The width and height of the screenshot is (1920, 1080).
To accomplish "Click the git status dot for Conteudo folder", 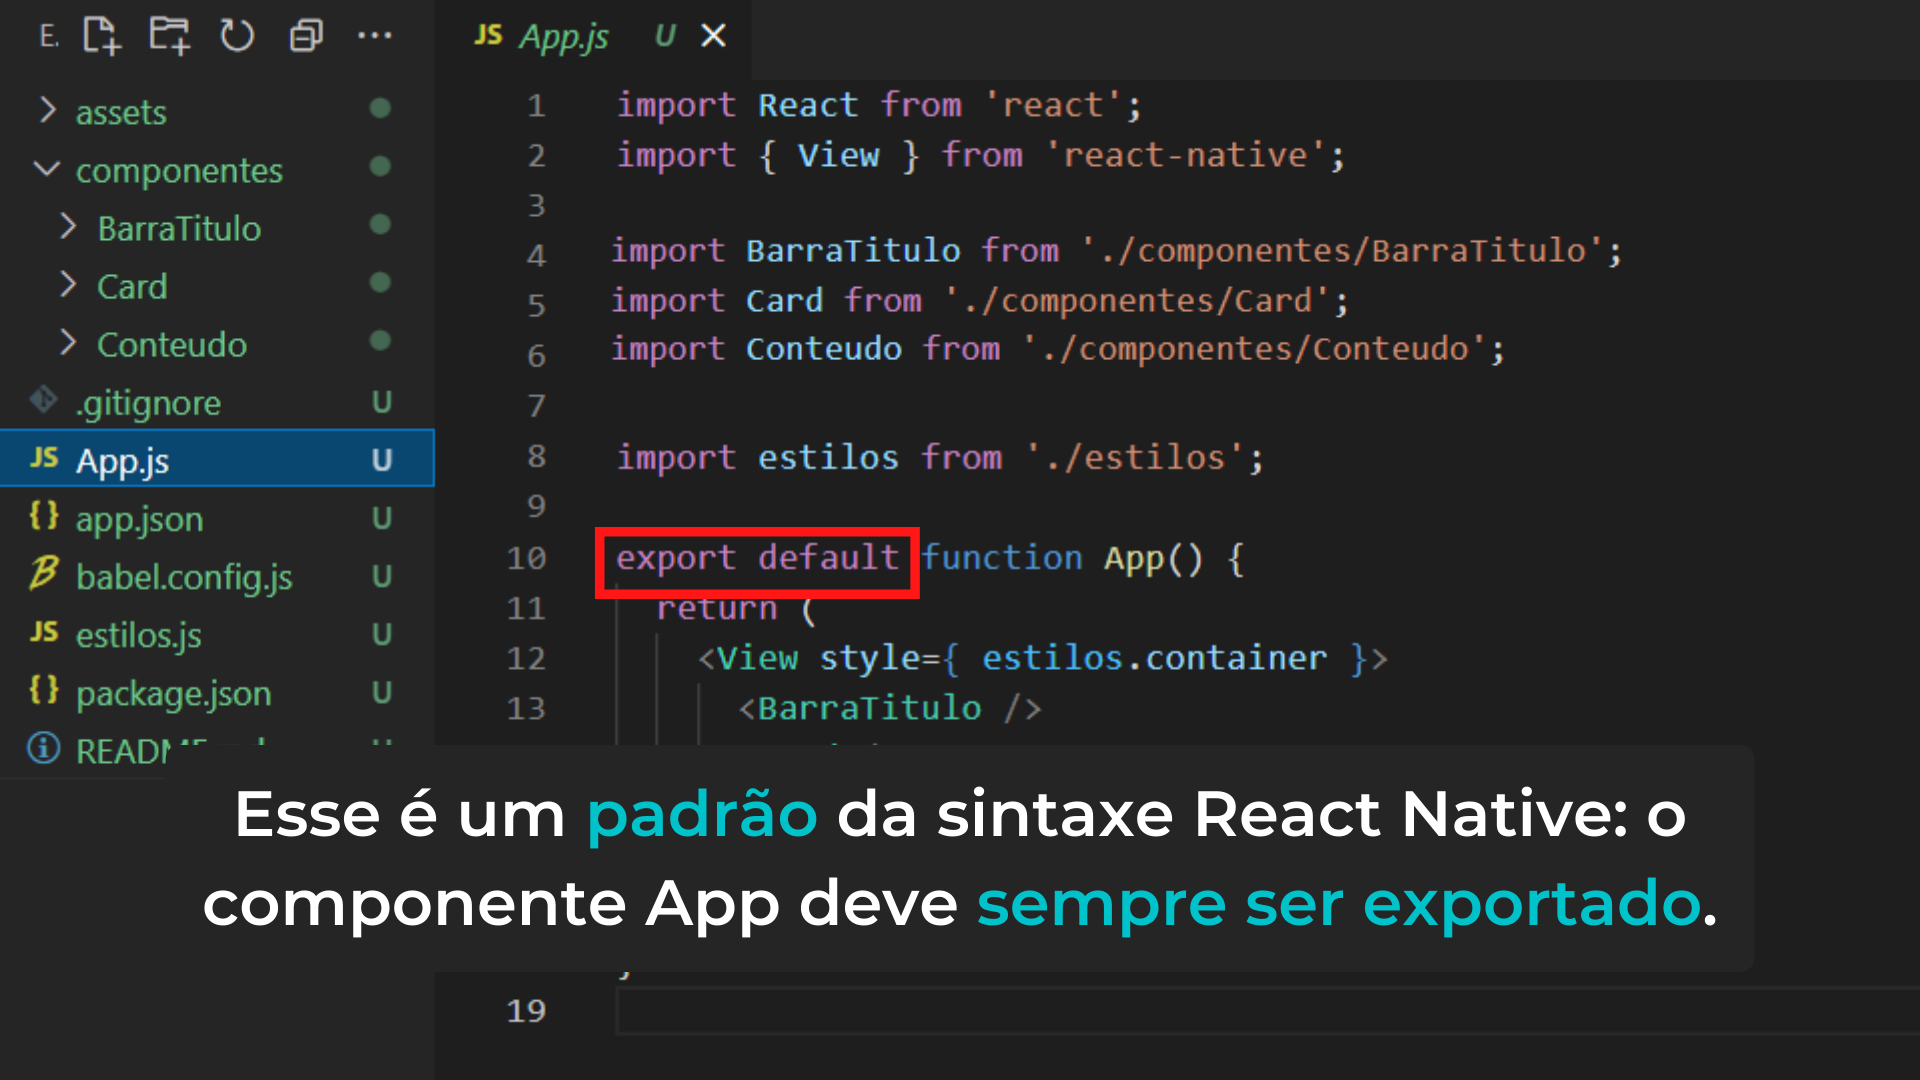I will click(x=380, y=340).
